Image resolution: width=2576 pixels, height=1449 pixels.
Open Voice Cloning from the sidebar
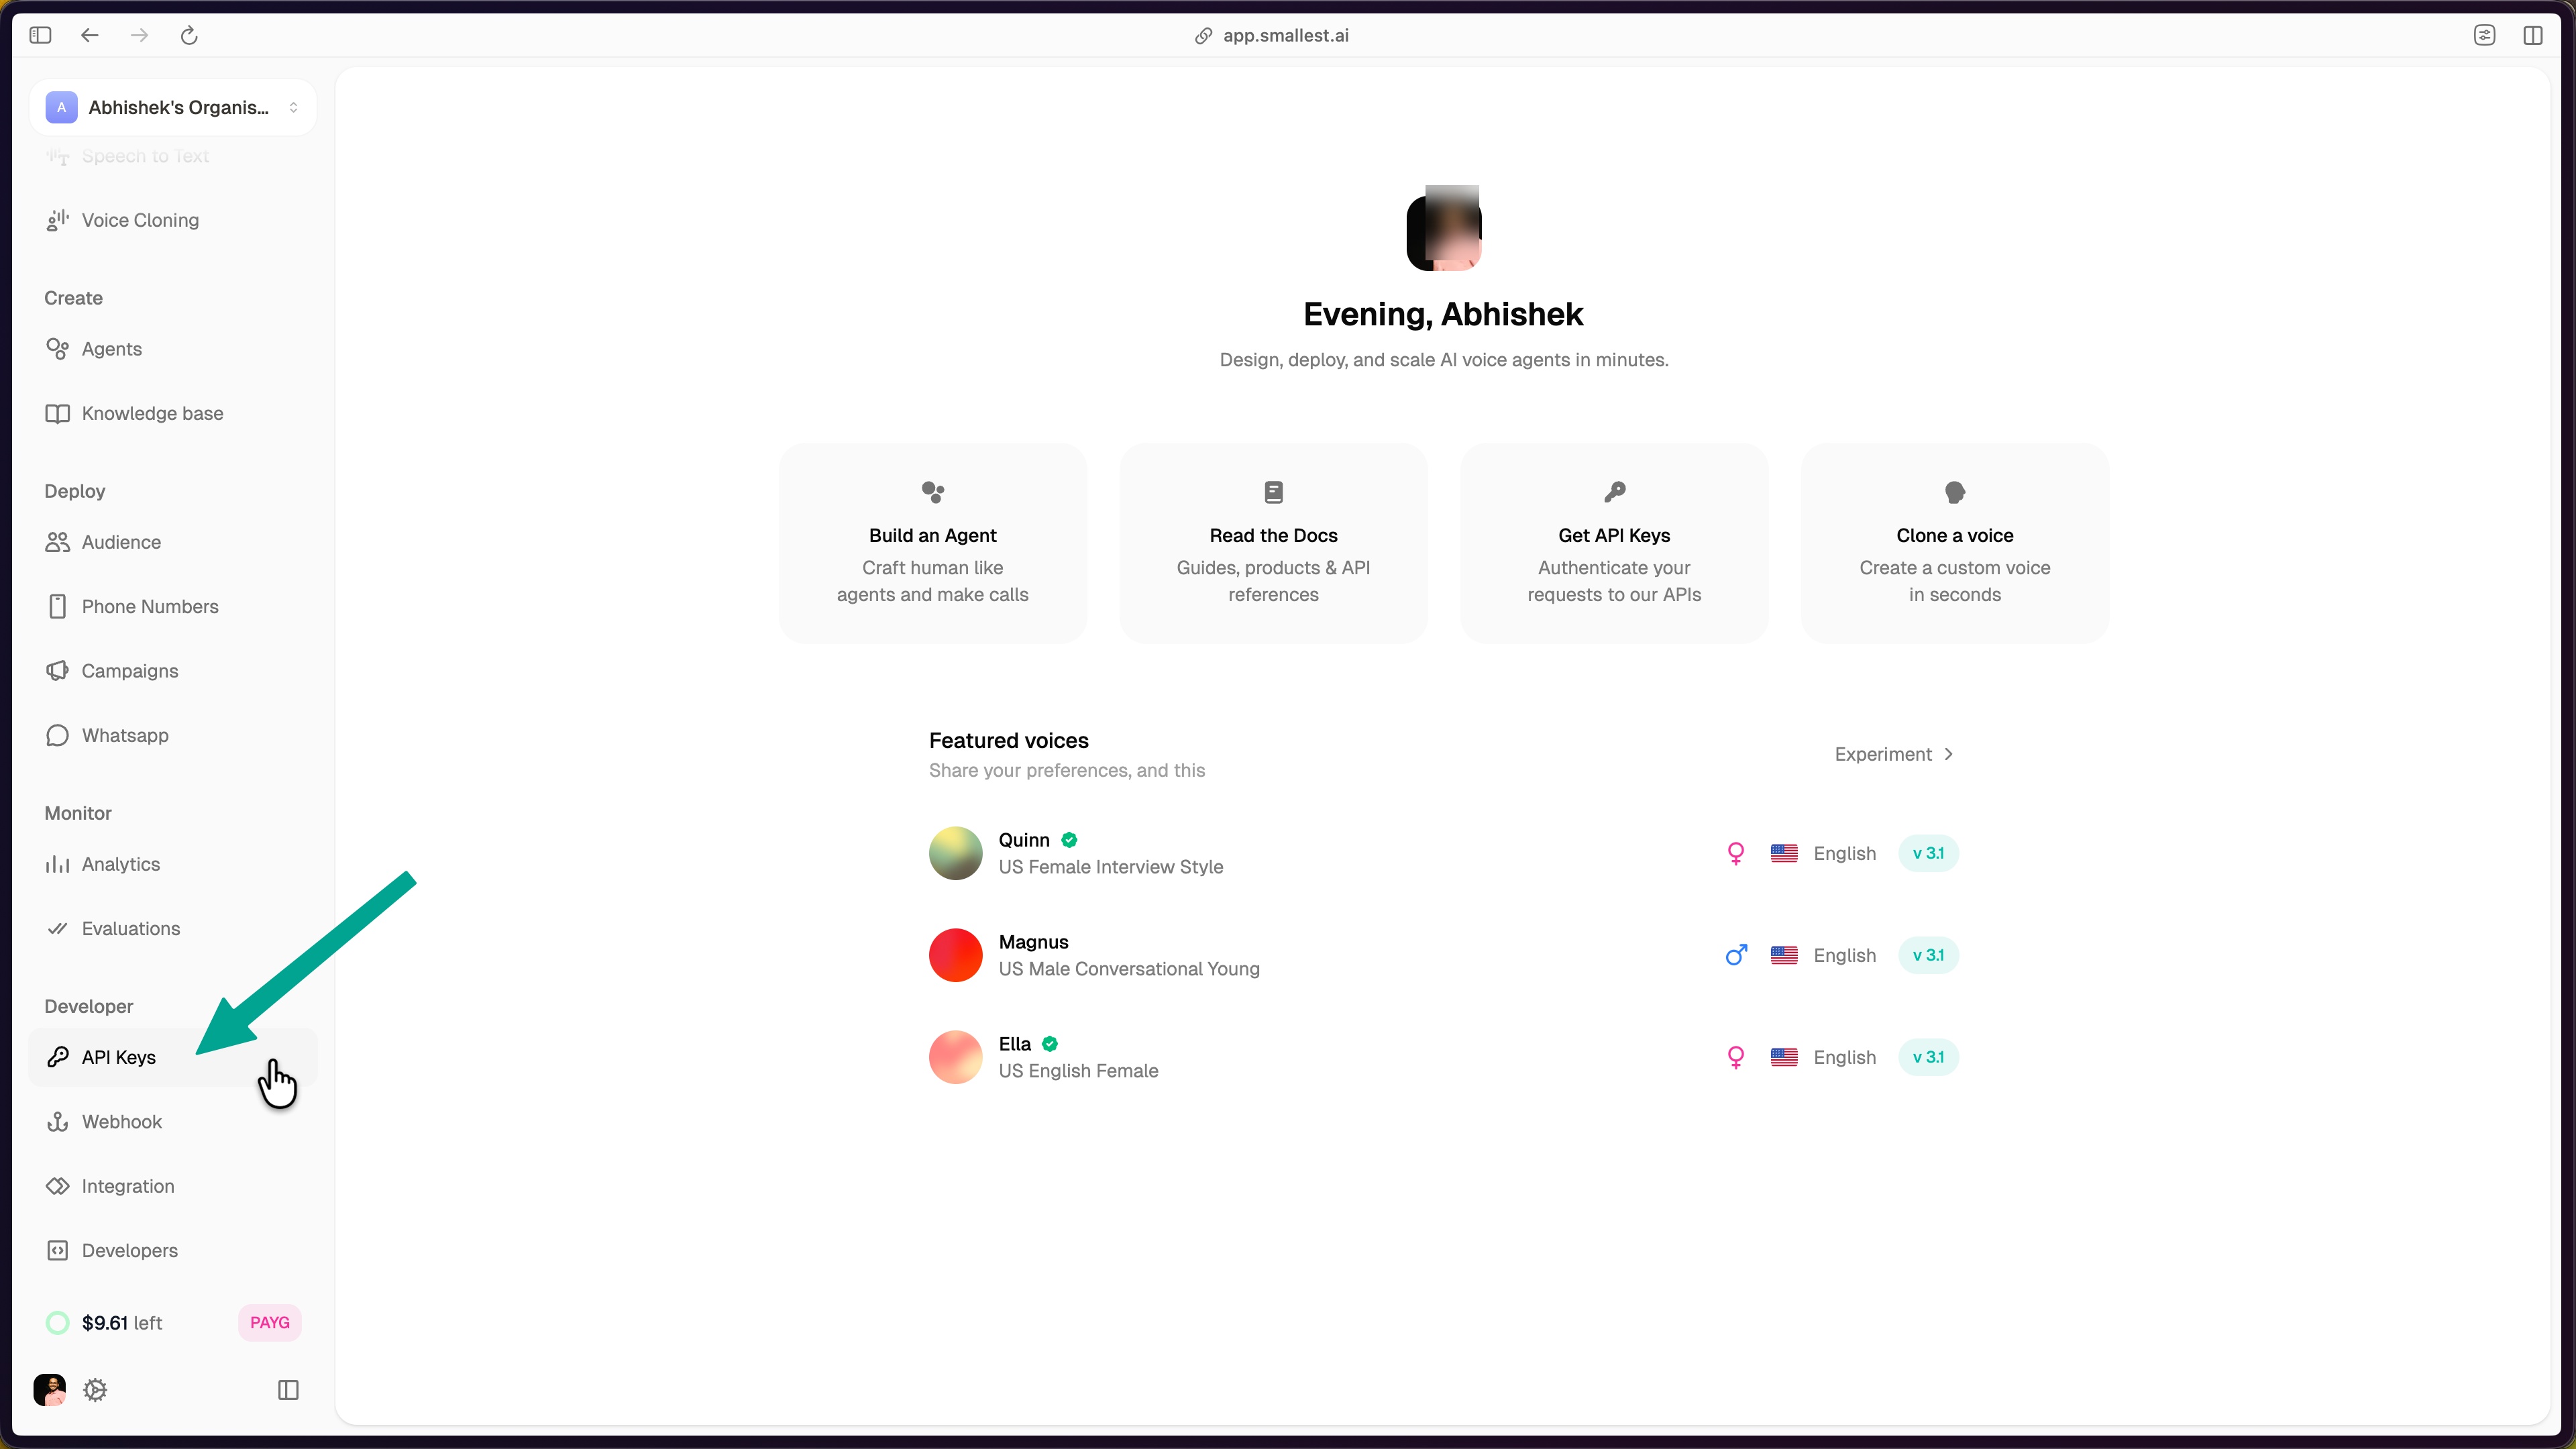point(140,220)
